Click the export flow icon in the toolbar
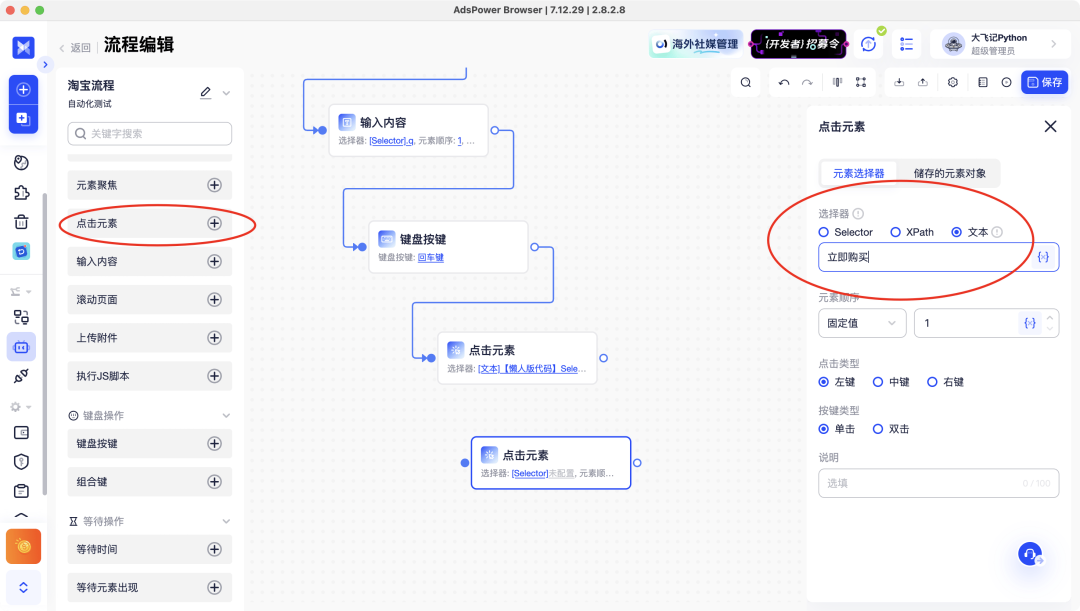 click(x=923, y=82)
